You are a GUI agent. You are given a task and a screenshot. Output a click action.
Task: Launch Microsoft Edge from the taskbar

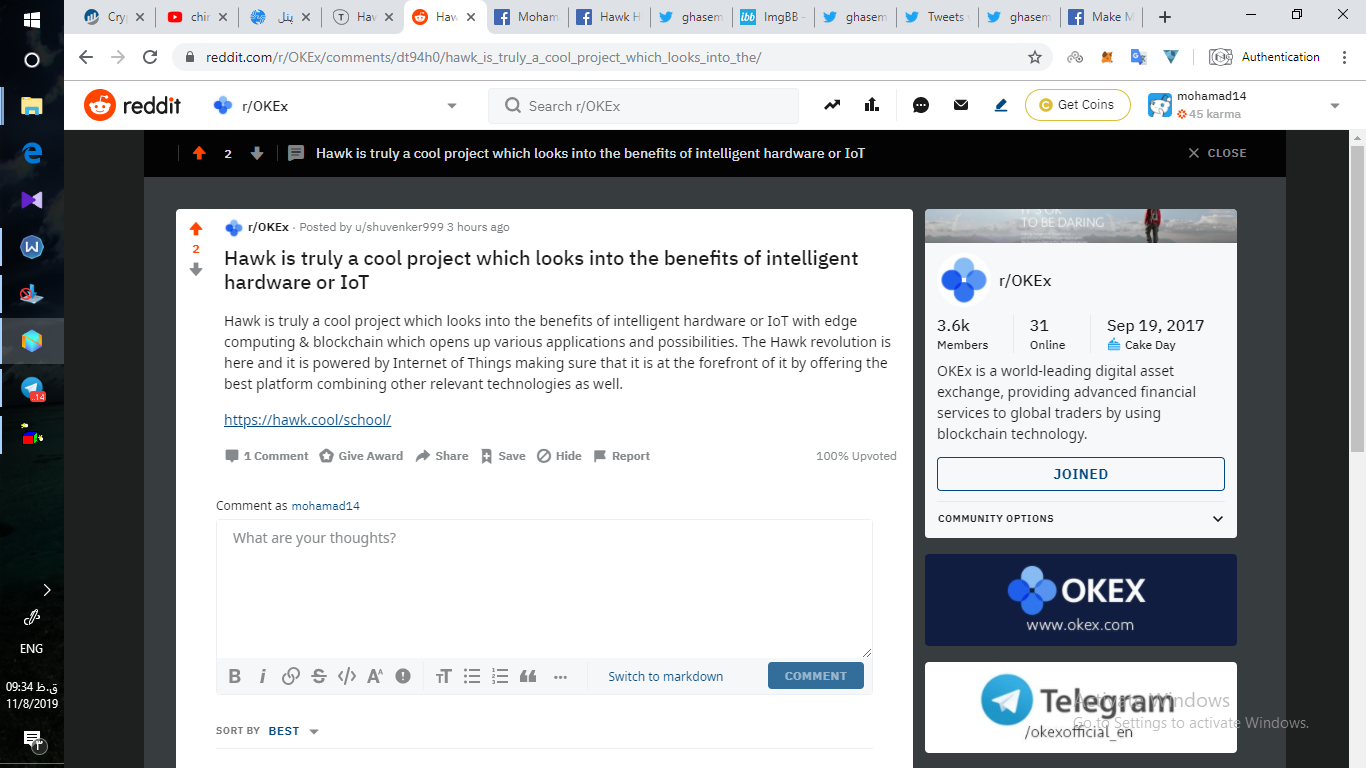click(32, 152)
